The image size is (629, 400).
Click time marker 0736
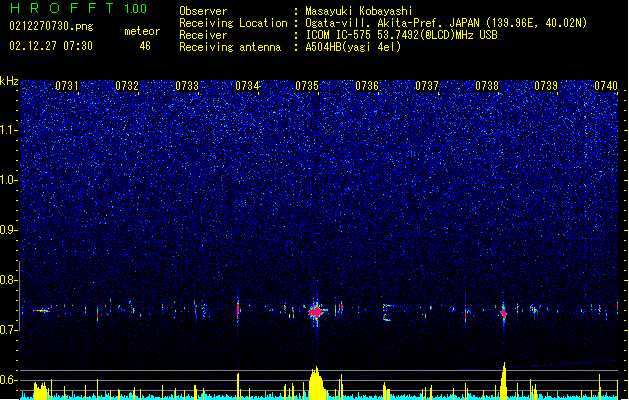coord(367,86)
